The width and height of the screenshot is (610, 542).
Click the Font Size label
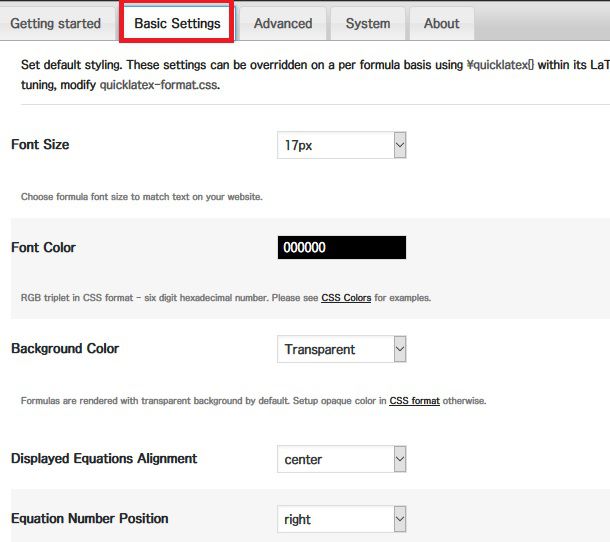40,144
